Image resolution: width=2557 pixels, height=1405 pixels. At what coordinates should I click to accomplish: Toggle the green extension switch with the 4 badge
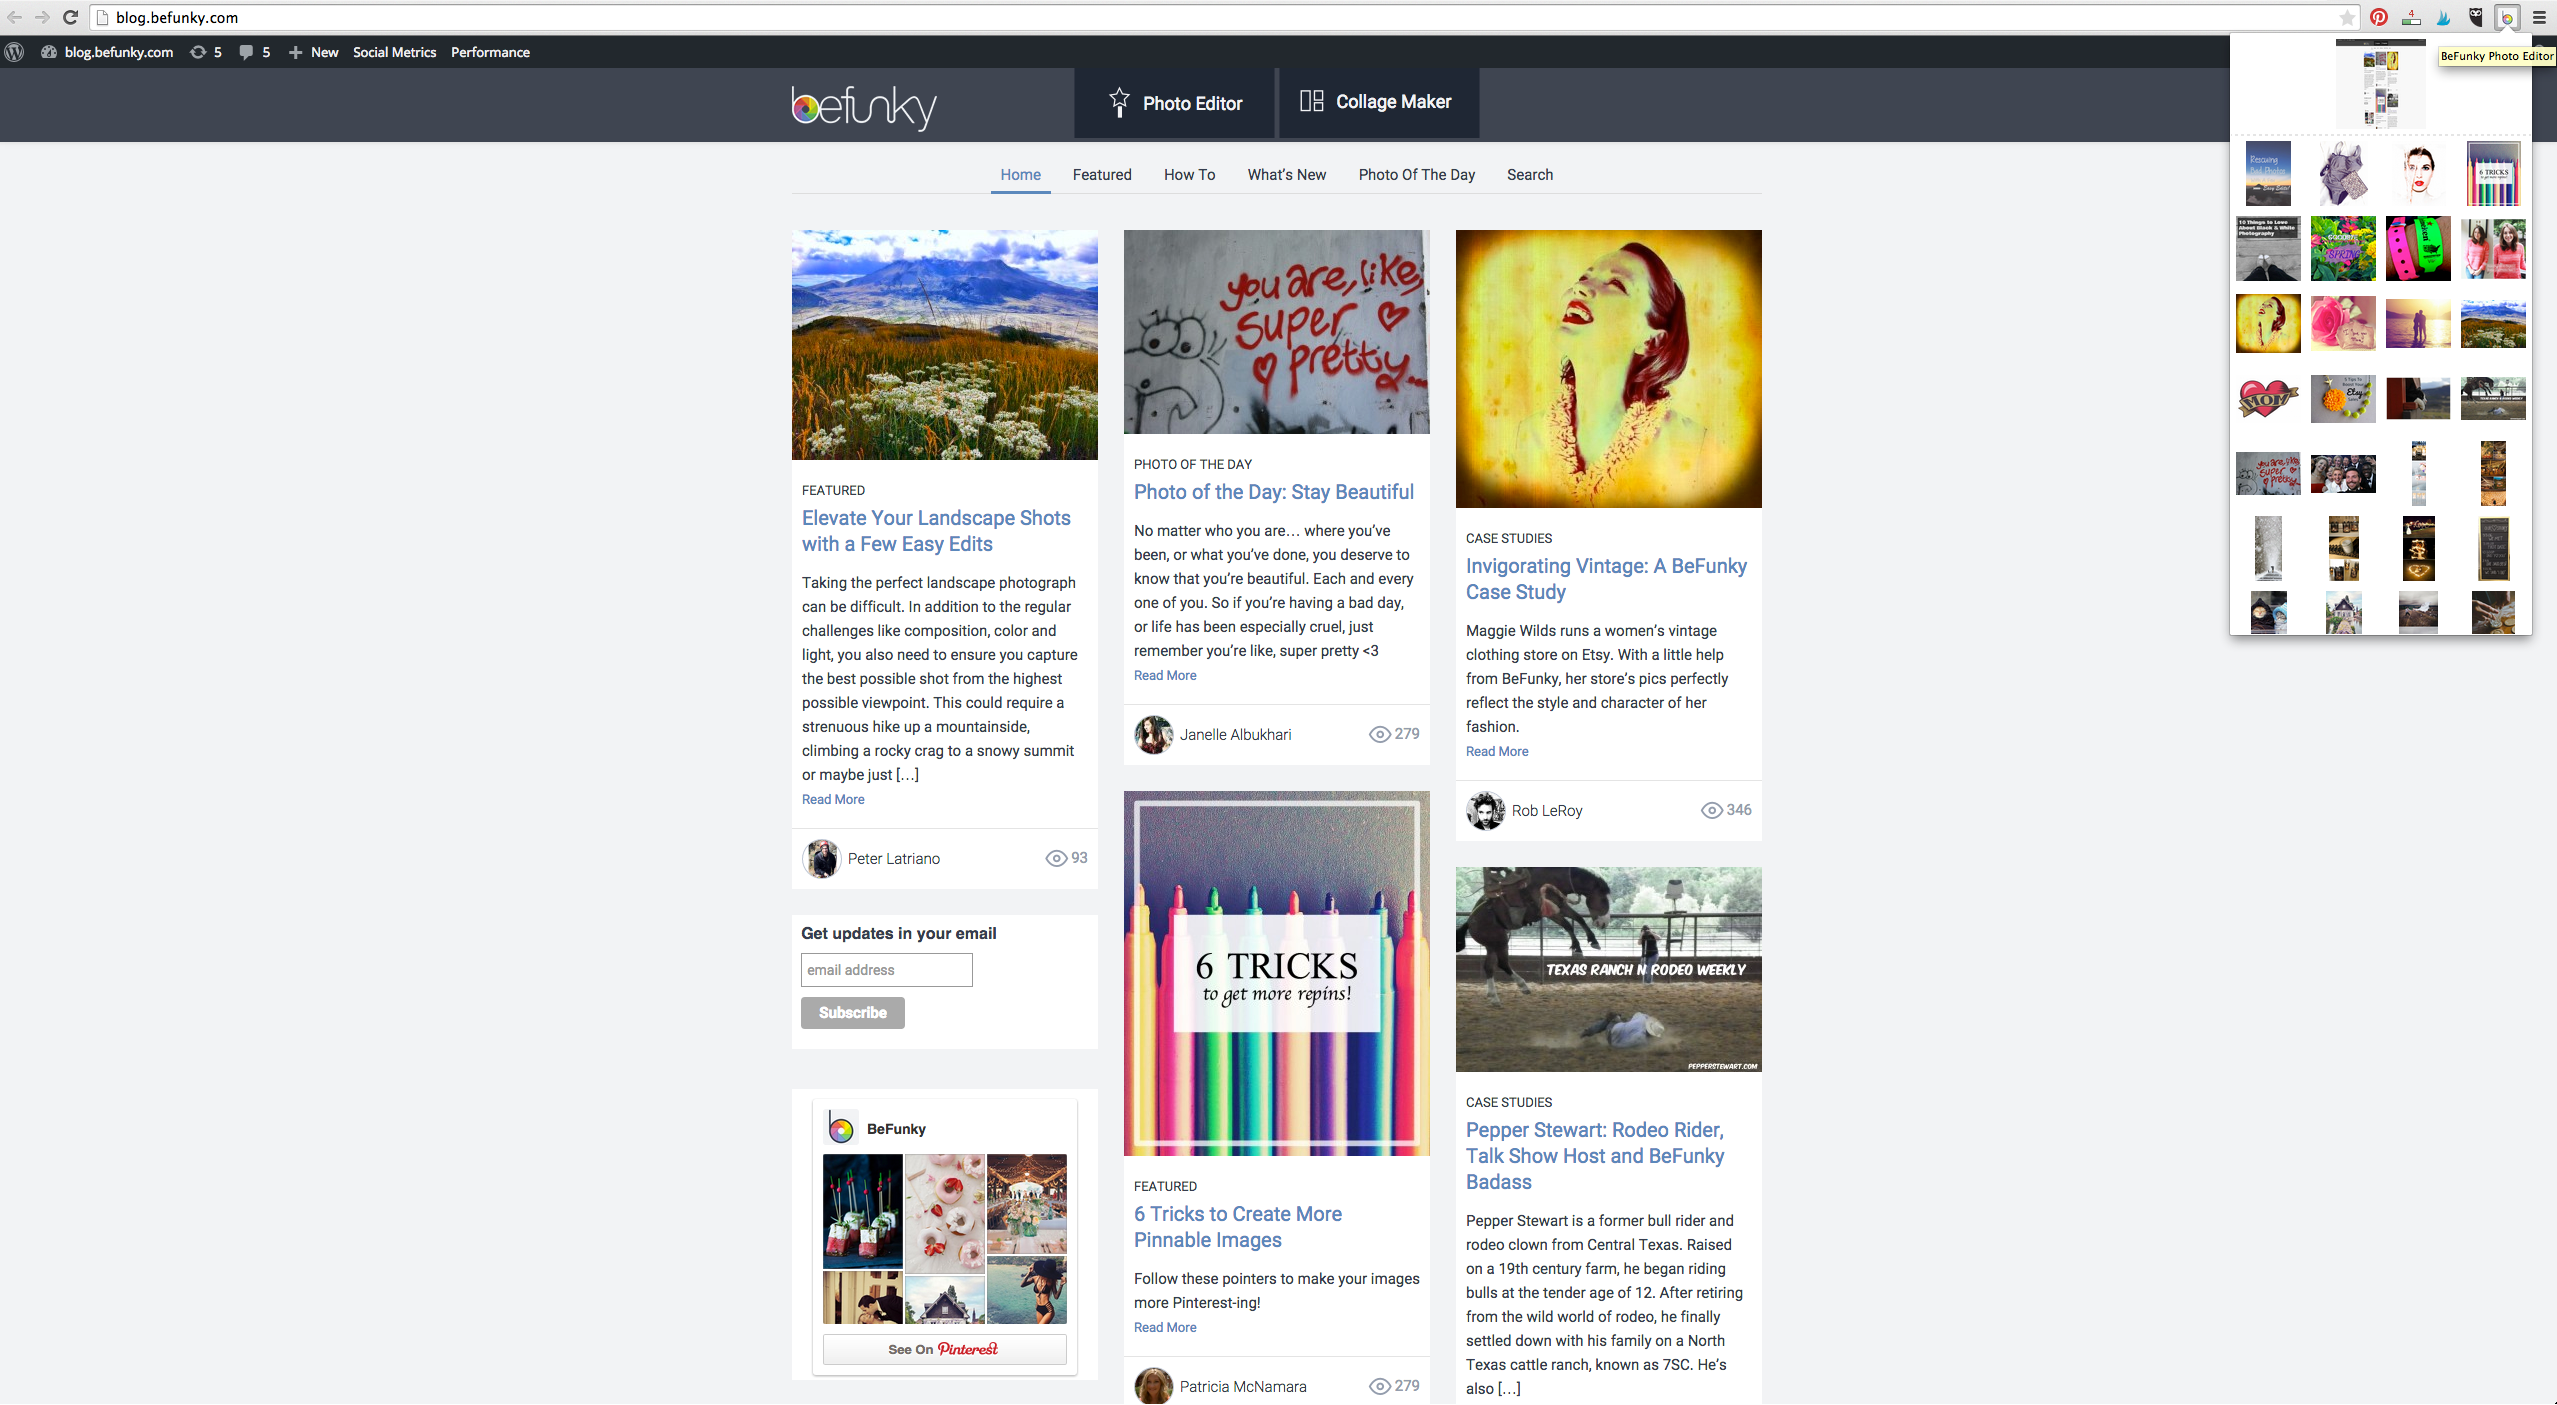click(2411, 17)
